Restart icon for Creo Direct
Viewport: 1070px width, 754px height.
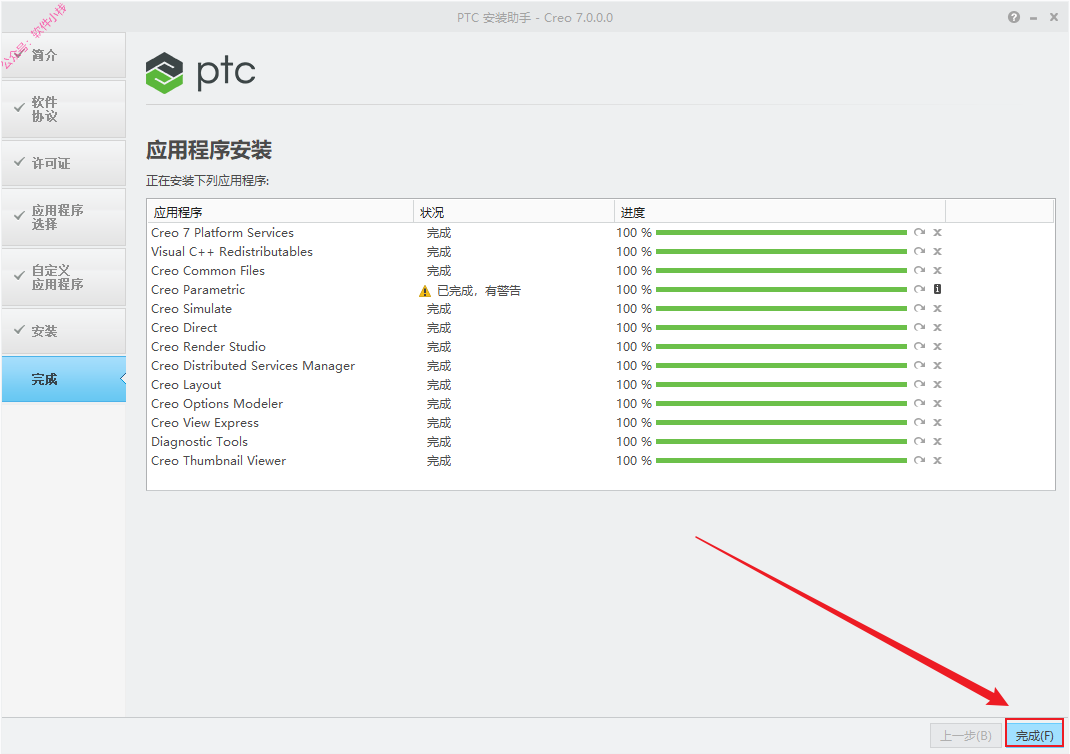(919, 328)
